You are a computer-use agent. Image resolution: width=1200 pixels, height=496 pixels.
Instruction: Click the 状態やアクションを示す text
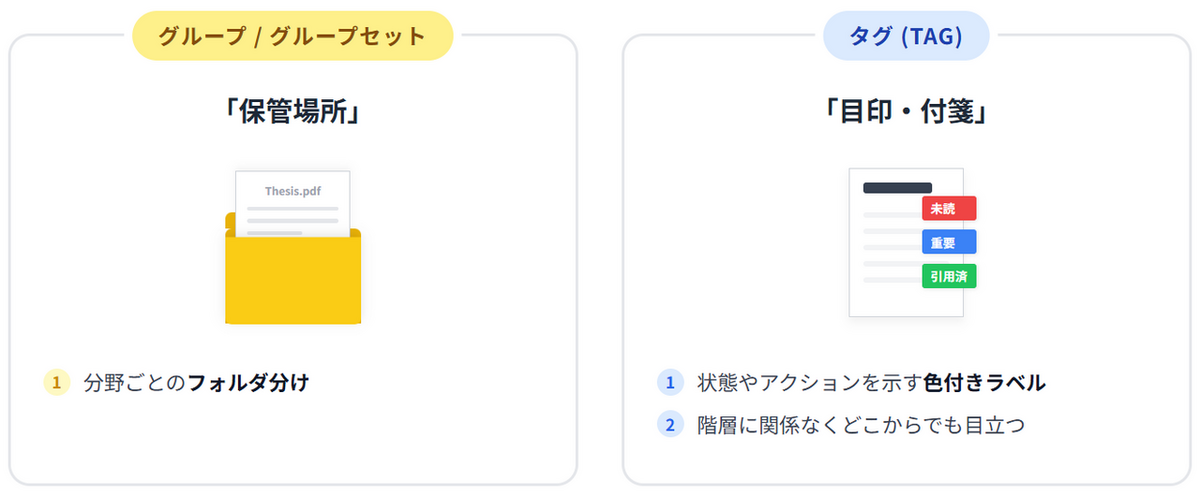(809, 382)
